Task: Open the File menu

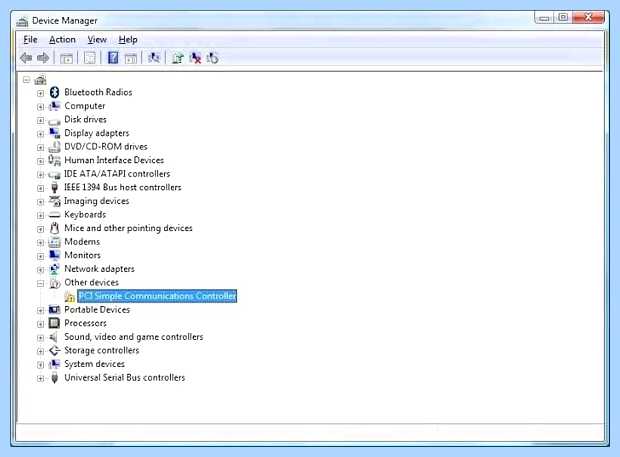Action: [30, 40]
